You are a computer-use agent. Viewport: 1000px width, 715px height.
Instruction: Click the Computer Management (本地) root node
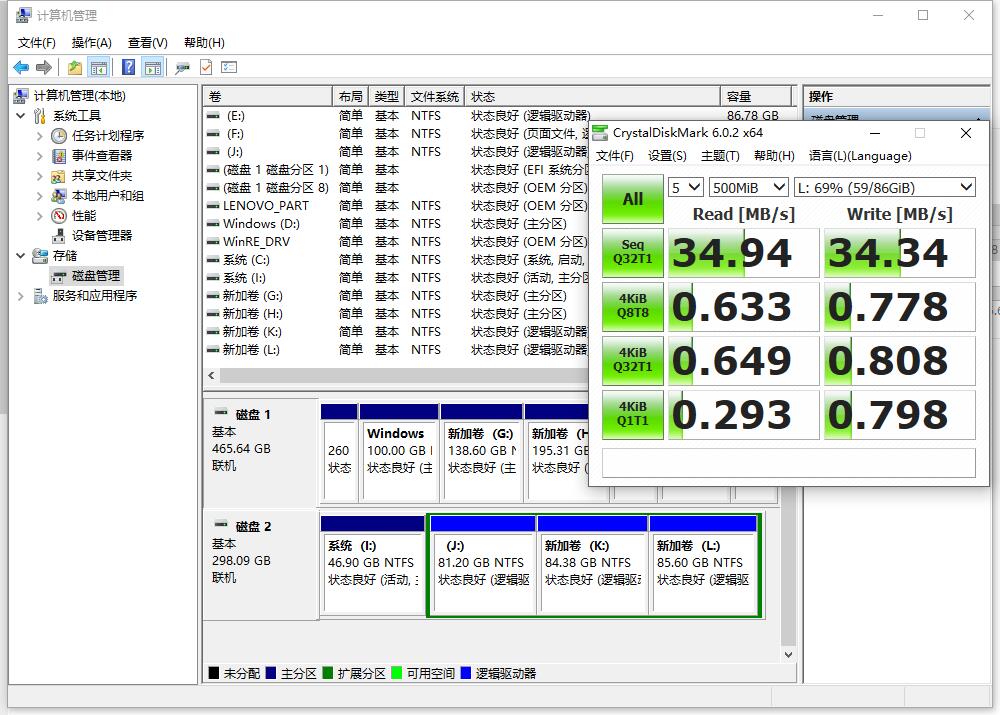coord(79,96)
